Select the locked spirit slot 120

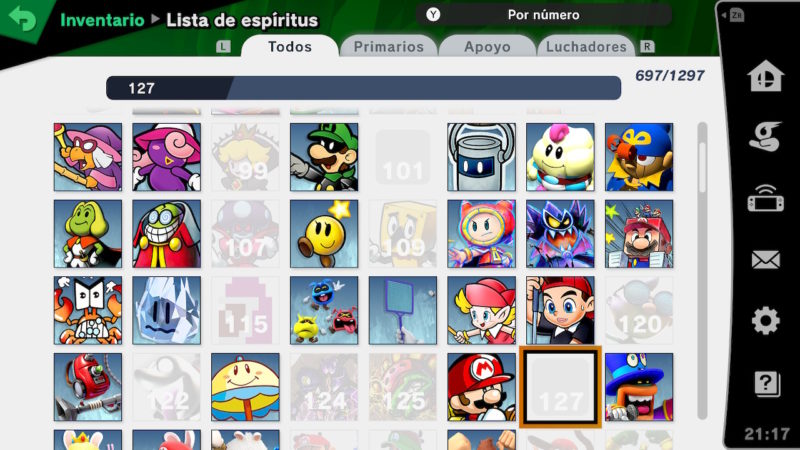pyautogui.click(x=639, y=311)
